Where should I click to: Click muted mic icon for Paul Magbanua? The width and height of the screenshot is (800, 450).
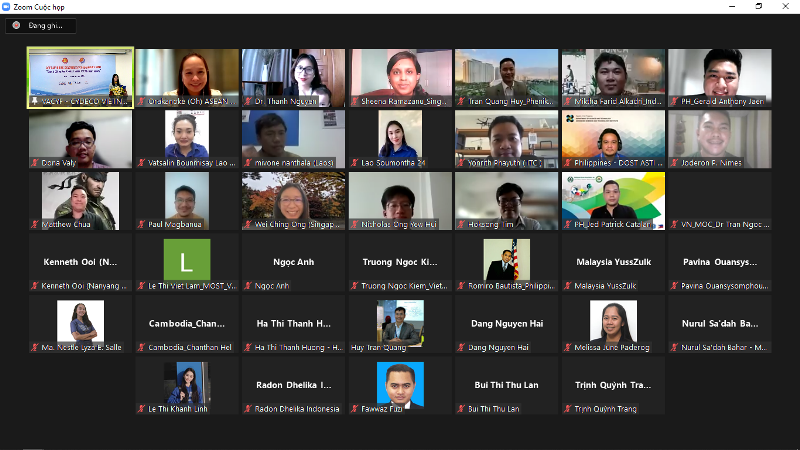pos(141,224)
